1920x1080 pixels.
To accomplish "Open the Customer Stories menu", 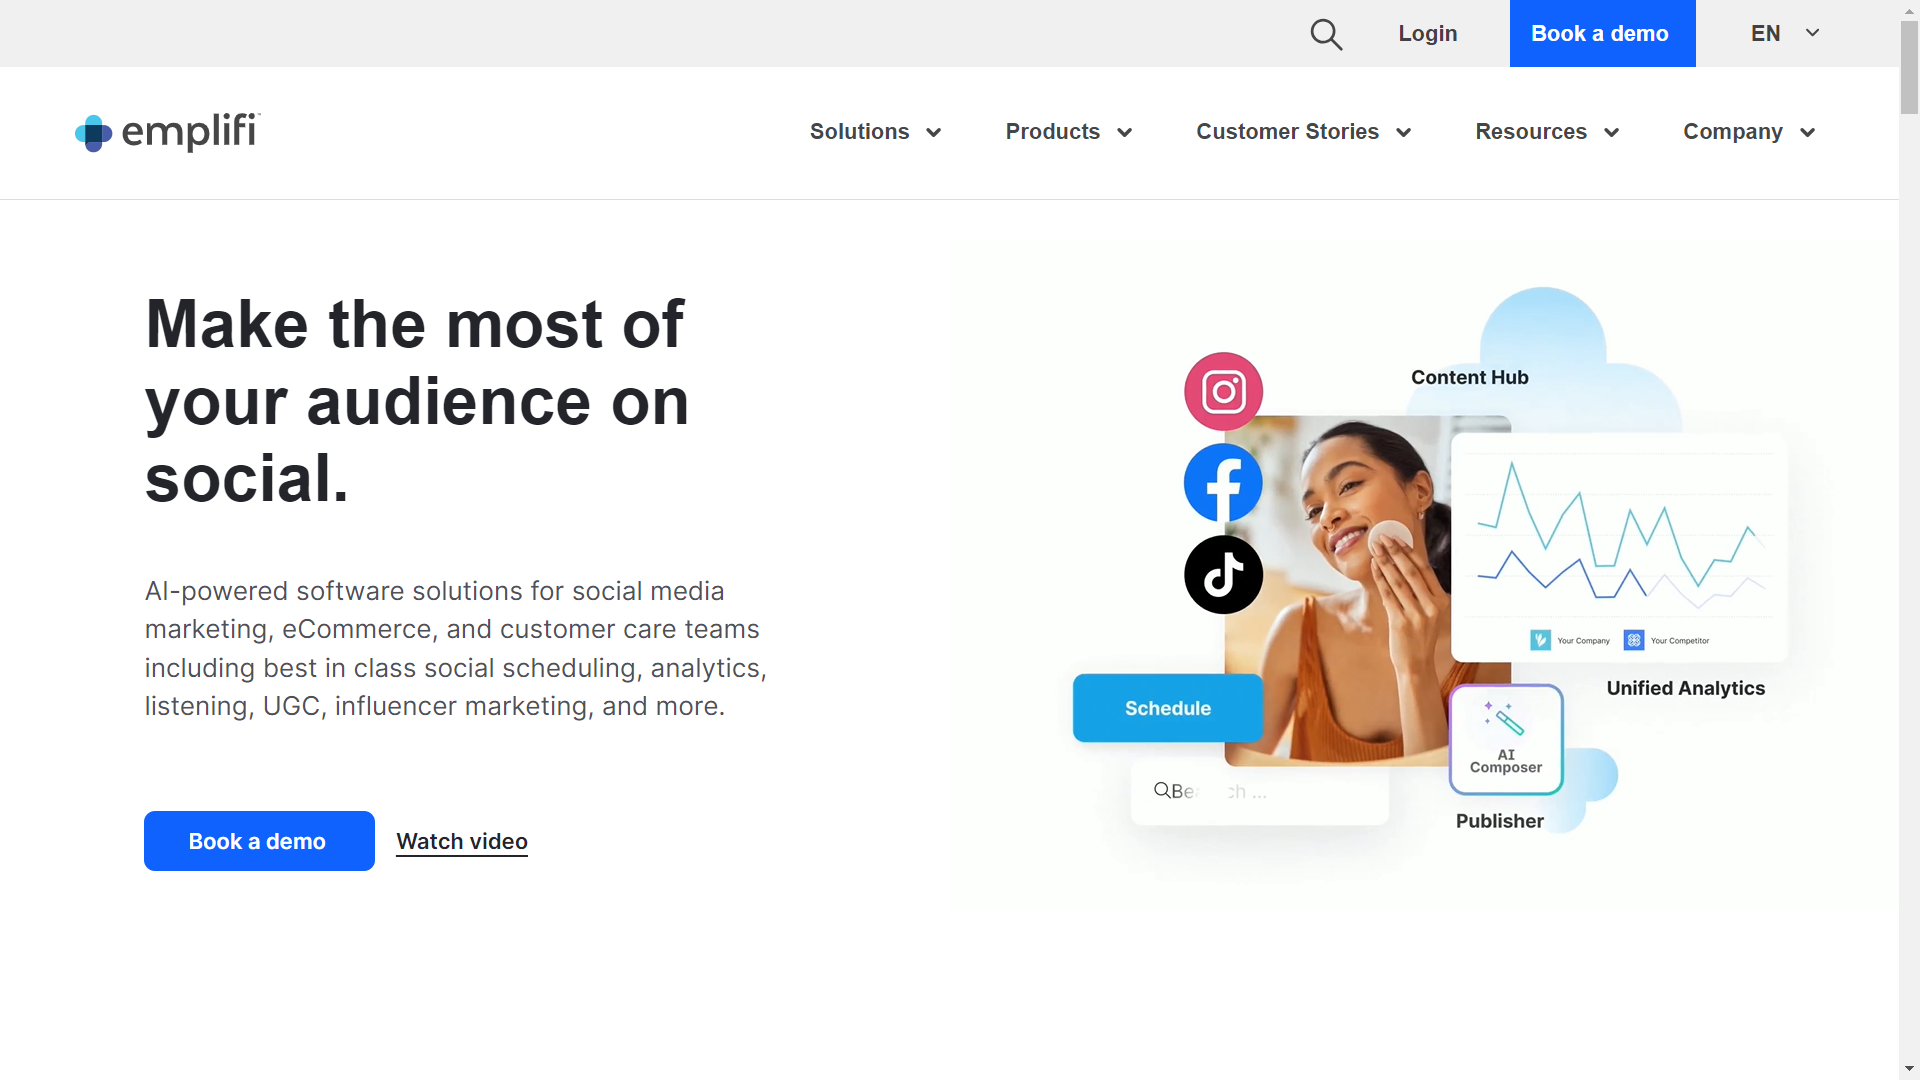I will pos(1303,132).
